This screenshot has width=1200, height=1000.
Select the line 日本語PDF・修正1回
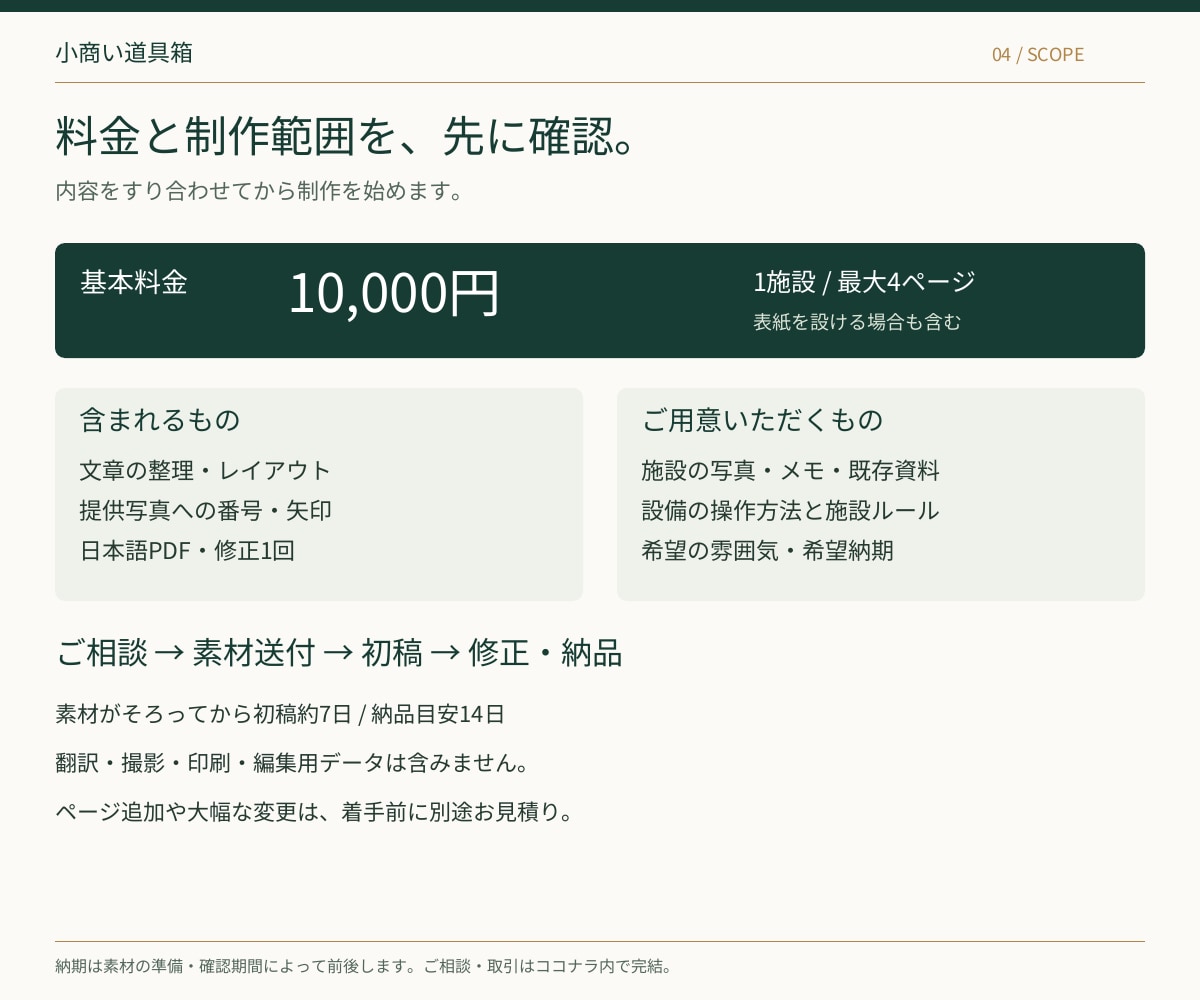coord(187,550)
